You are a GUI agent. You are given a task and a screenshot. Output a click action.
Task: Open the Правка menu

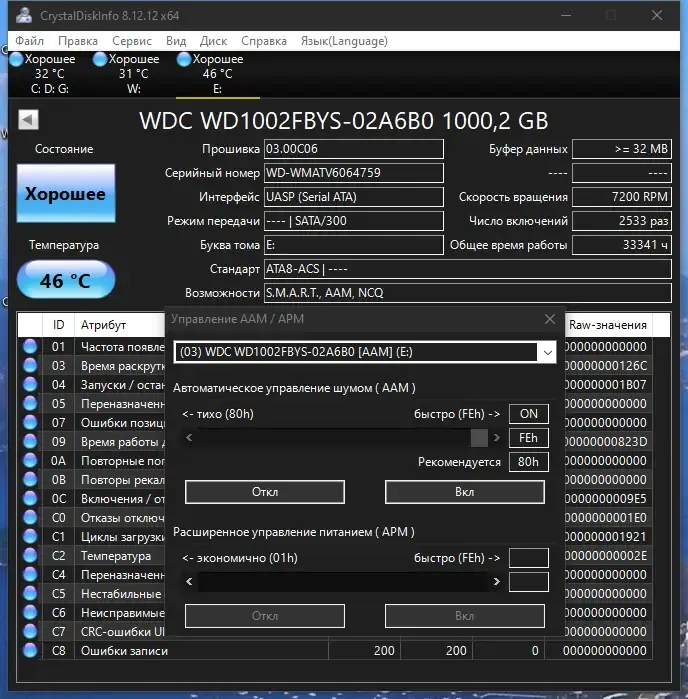click(x=78, y=41)
